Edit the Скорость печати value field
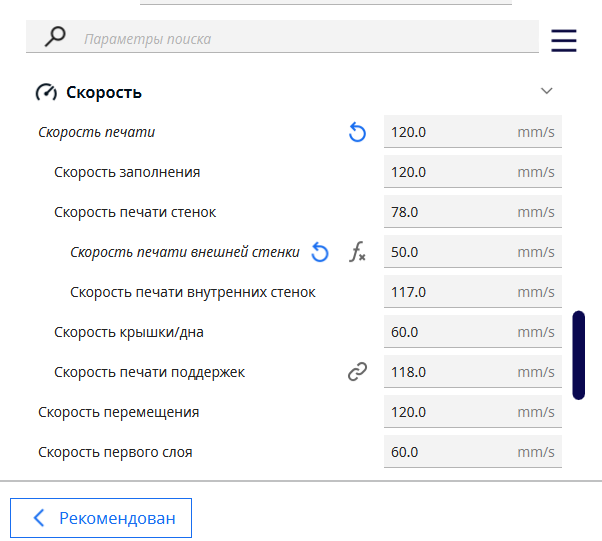 (450, 132)
